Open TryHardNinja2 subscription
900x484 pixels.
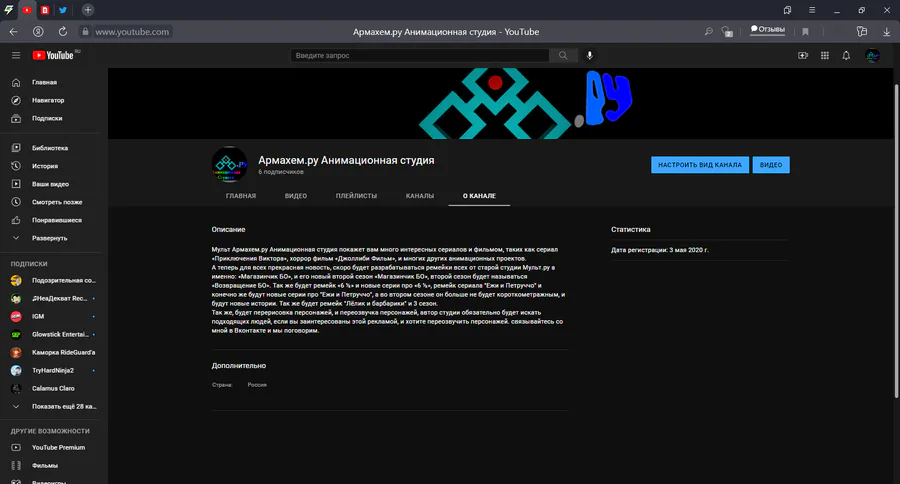click(x=54, y=370)
